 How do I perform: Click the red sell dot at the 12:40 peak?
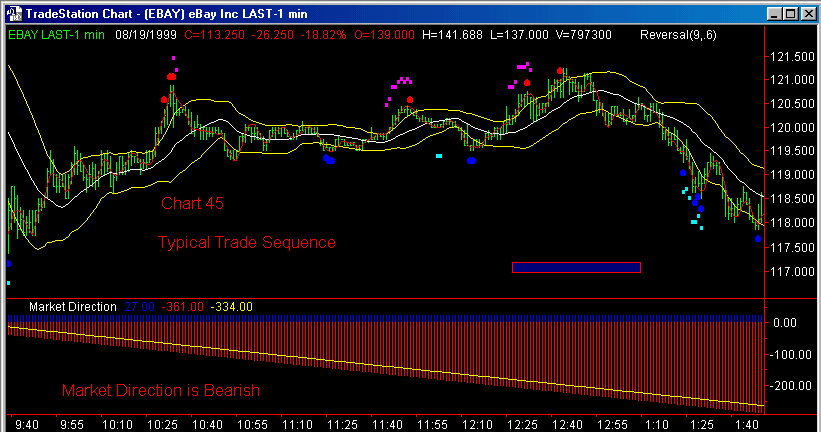pyautogui.click(x=560, y=71)
